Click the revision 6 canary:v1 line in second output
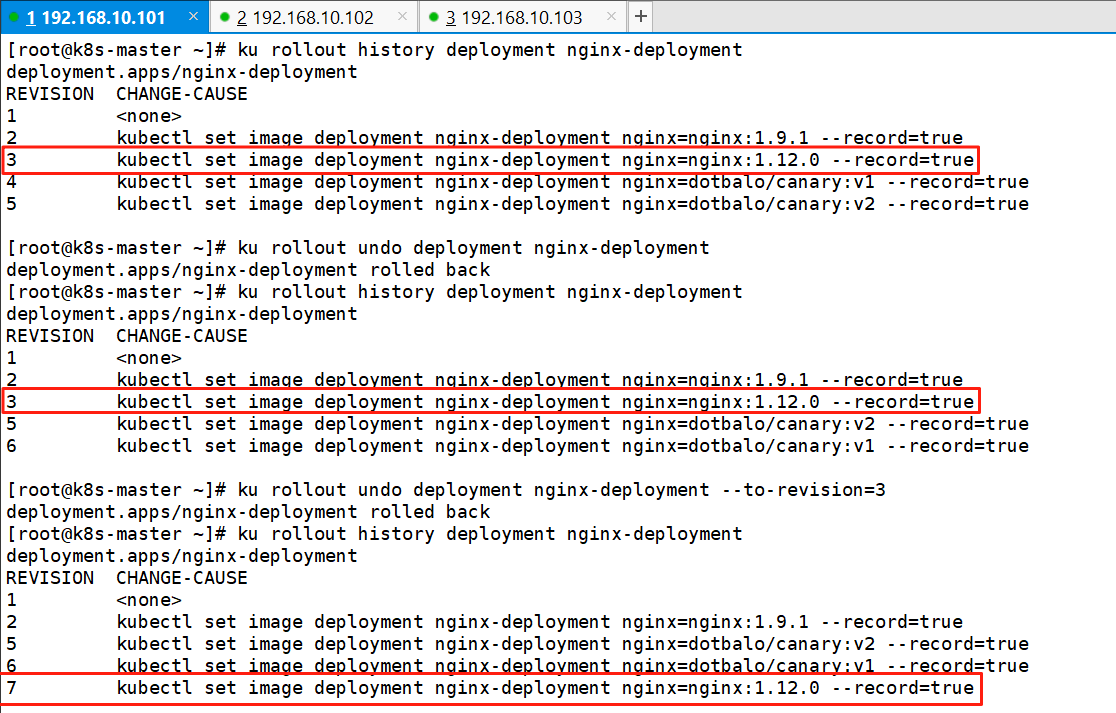Screen dimensions: 1116x713 coord(517,446)
